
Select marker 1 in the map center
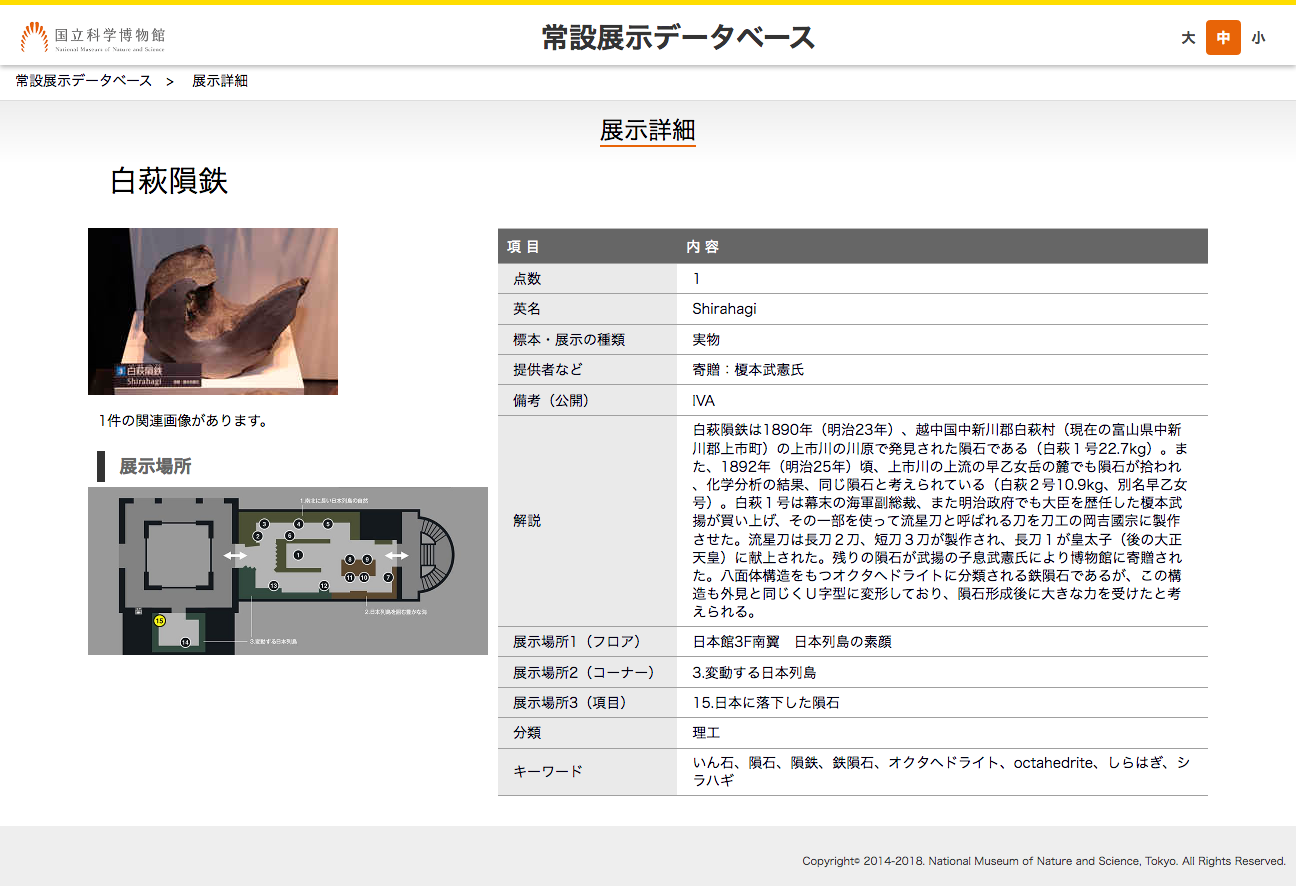[298, 554]
